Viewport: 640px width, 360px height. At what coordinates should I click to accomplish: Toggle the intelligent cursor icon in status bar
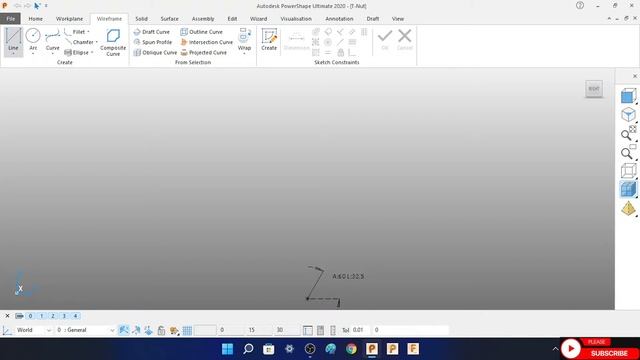tap(124, 330)
